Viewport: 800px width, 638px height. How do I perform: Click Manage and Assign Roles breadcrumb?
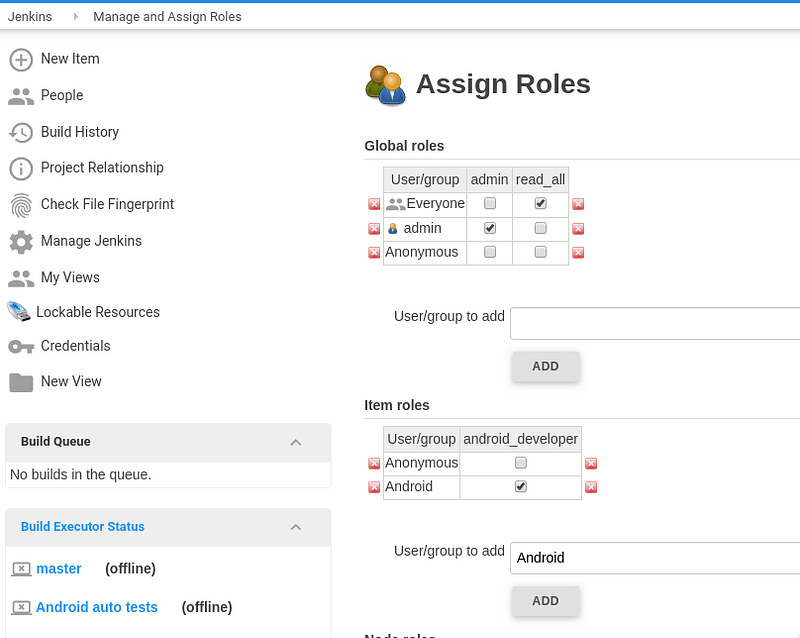[x=167, y=17]
